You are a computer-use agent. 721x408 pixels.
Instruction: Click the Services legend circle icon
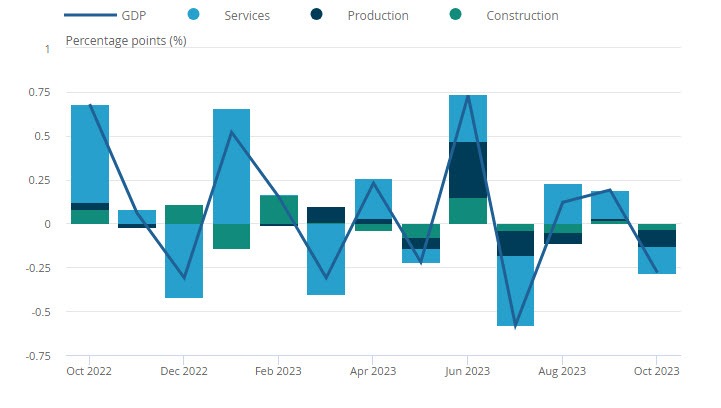[x=194, y=14]
